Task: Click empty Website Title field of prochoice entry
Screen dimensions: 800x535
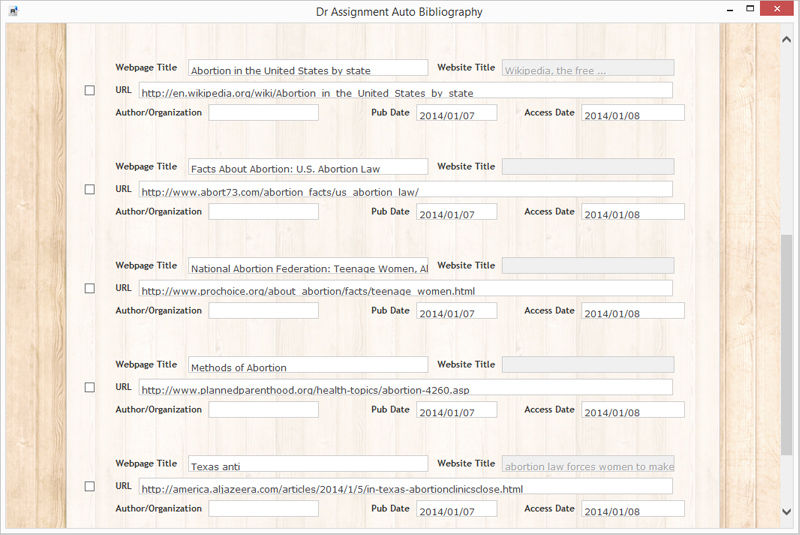Action: (588, 266)
